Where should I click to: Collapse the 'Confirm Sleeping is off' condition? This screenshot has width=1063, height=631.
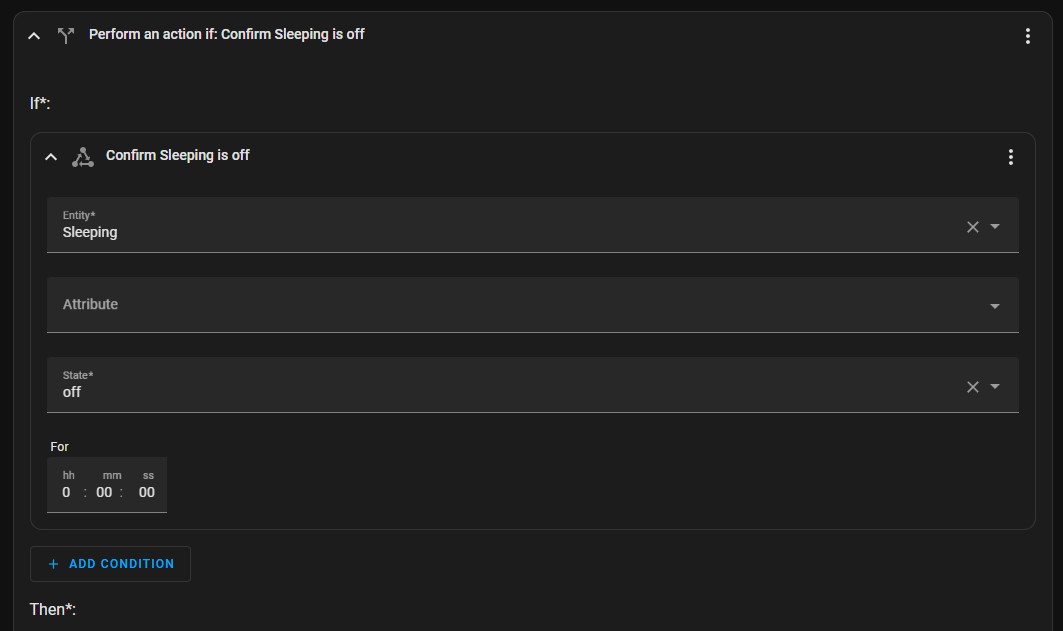click(x=51, y=156)
